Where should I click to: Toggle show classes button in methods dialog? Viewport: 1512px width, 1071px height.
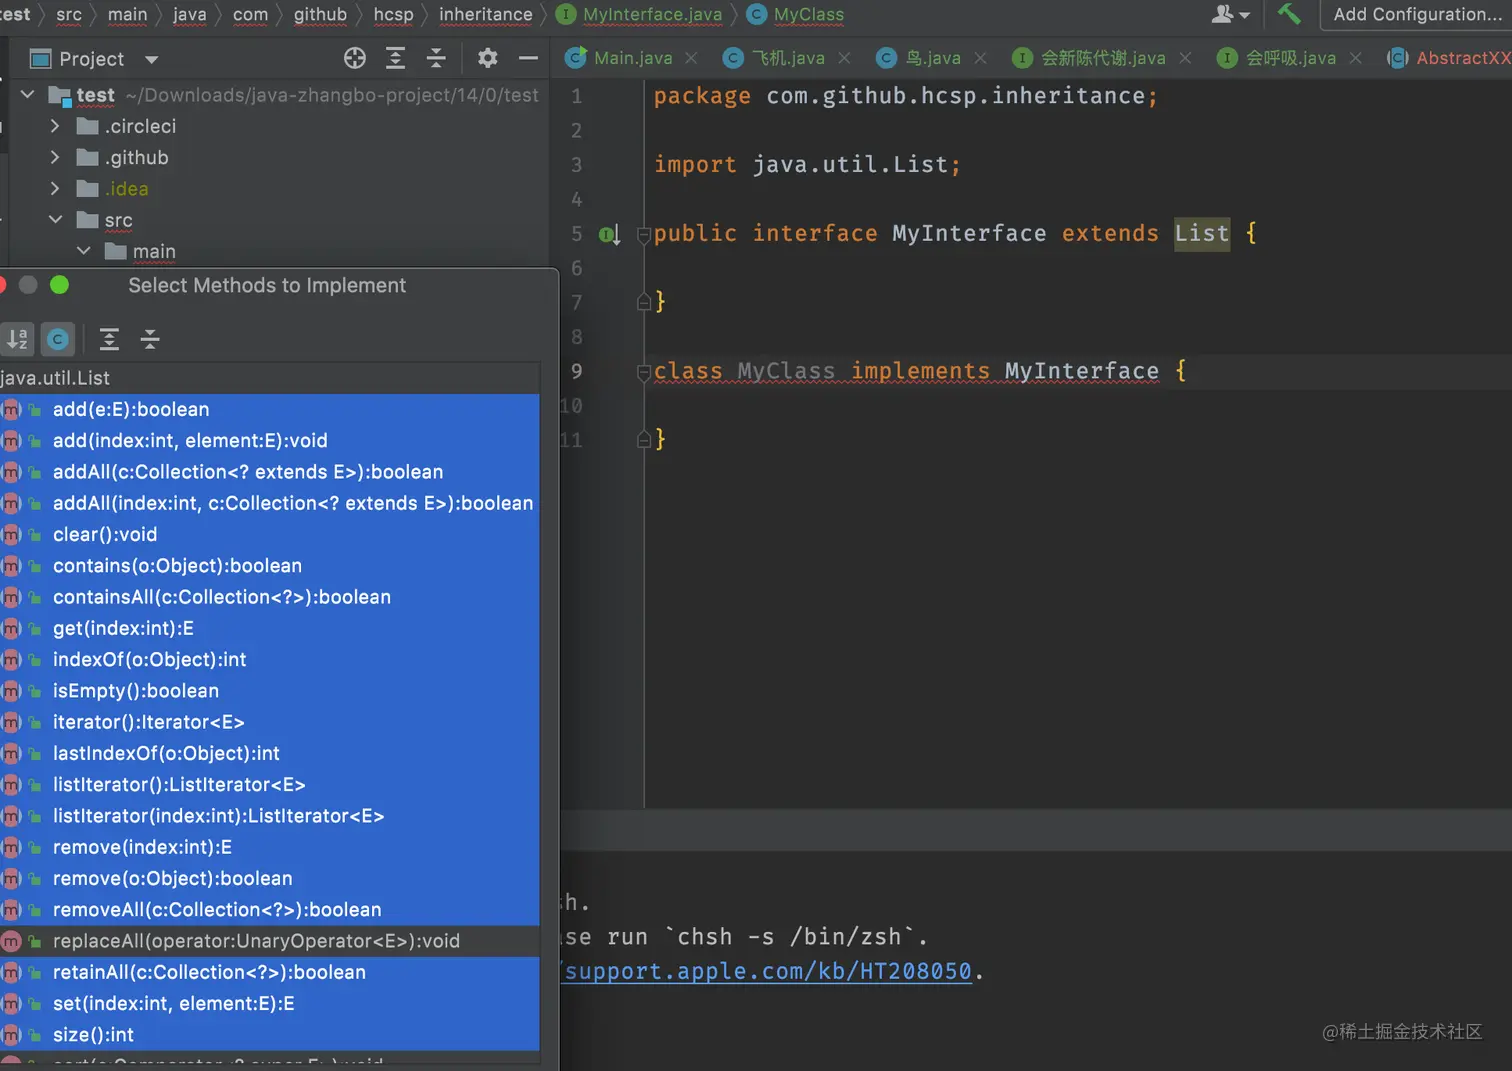58,340
